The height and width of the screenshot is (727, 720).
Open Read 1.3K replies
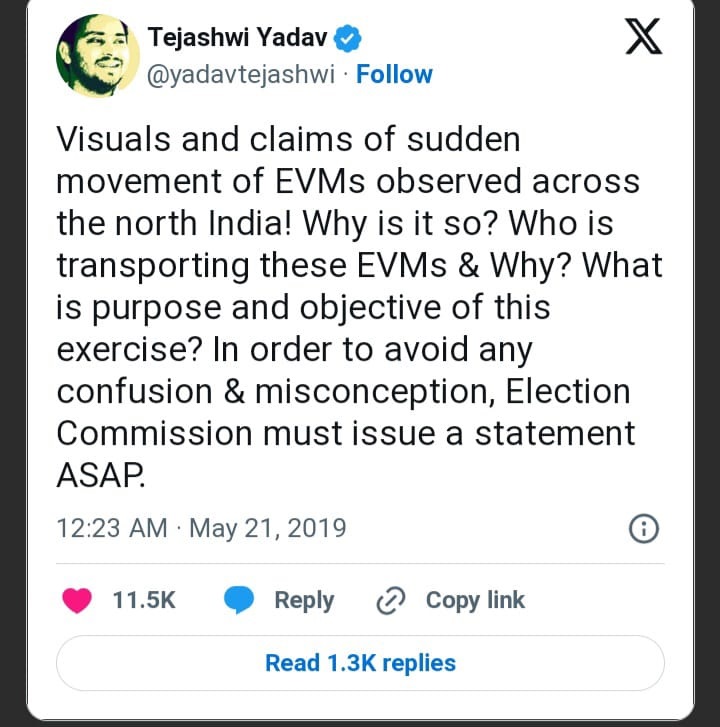click(360, 663)
